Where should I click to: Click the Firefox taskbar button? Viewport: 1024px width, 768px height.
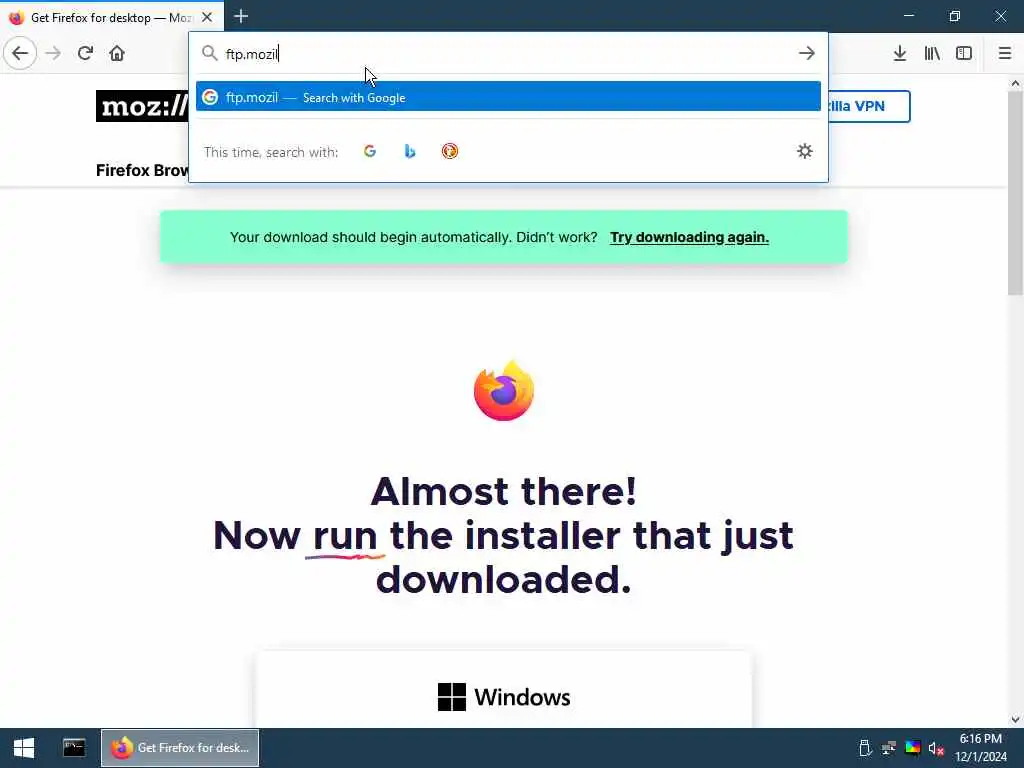tap(180, 748)
